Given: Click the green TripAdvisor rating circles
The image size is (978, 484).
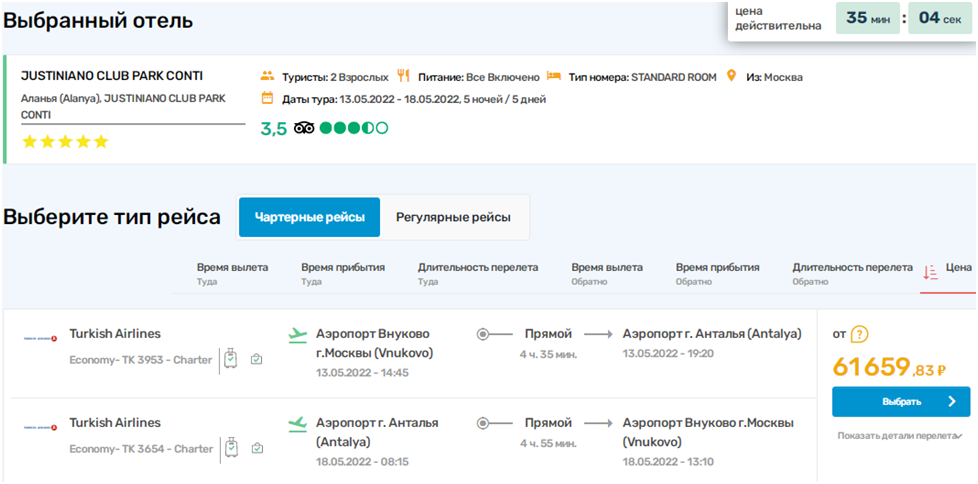Looking at the screenshot, I should pos(354,128).
